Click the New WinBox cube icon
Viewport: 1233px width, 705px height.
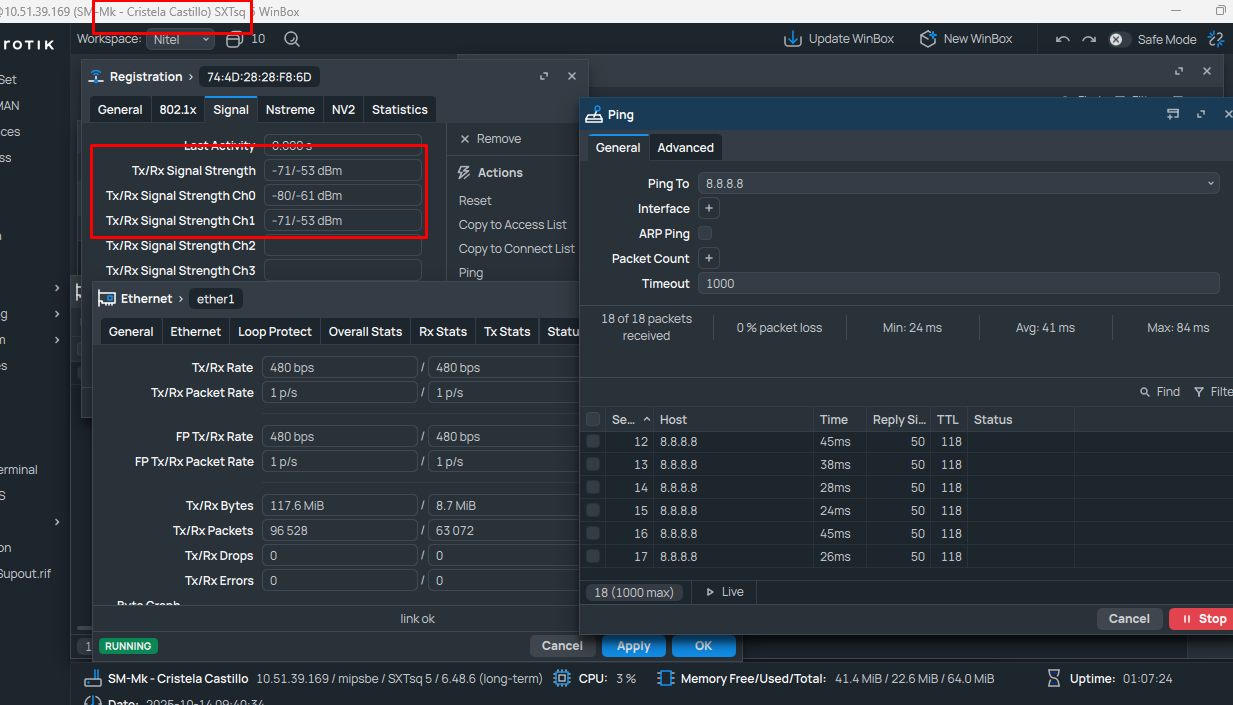tap(927, 39)
